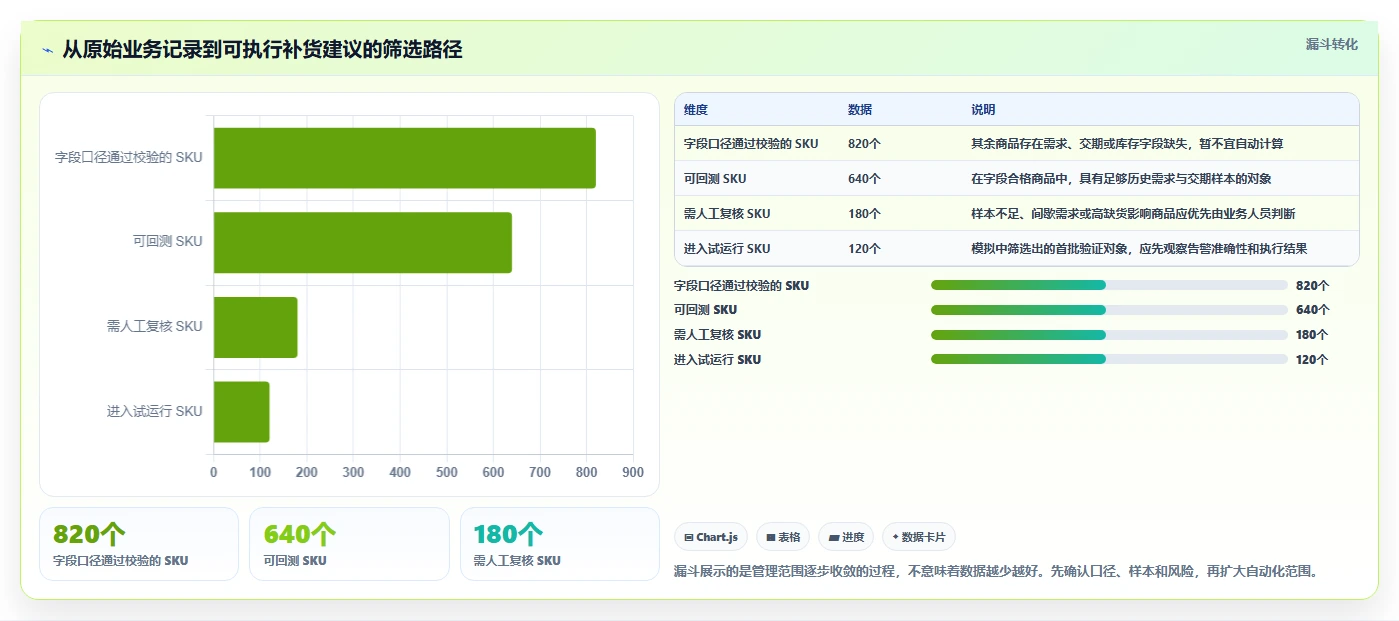Click the x-axis tick label 500
The width and height of the screenshot is (1399, 621).
[447, 472]
